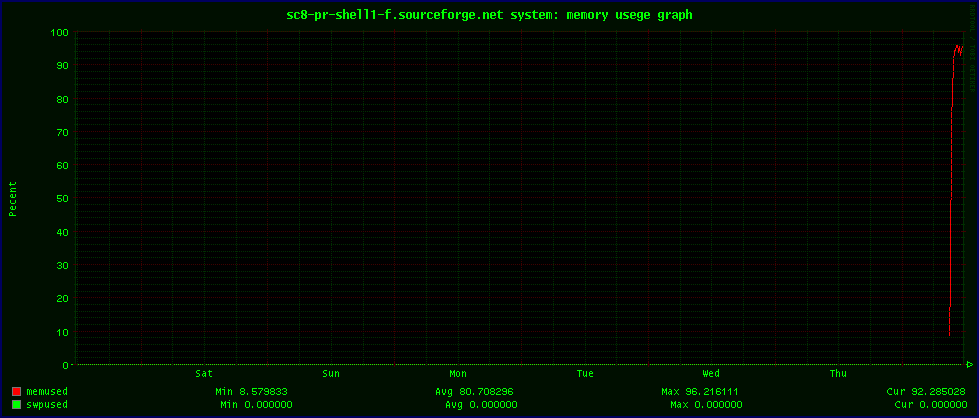Click the Pecent y-axis label
The height and width of the screenshot is (418, 979).
click(12, 199)
